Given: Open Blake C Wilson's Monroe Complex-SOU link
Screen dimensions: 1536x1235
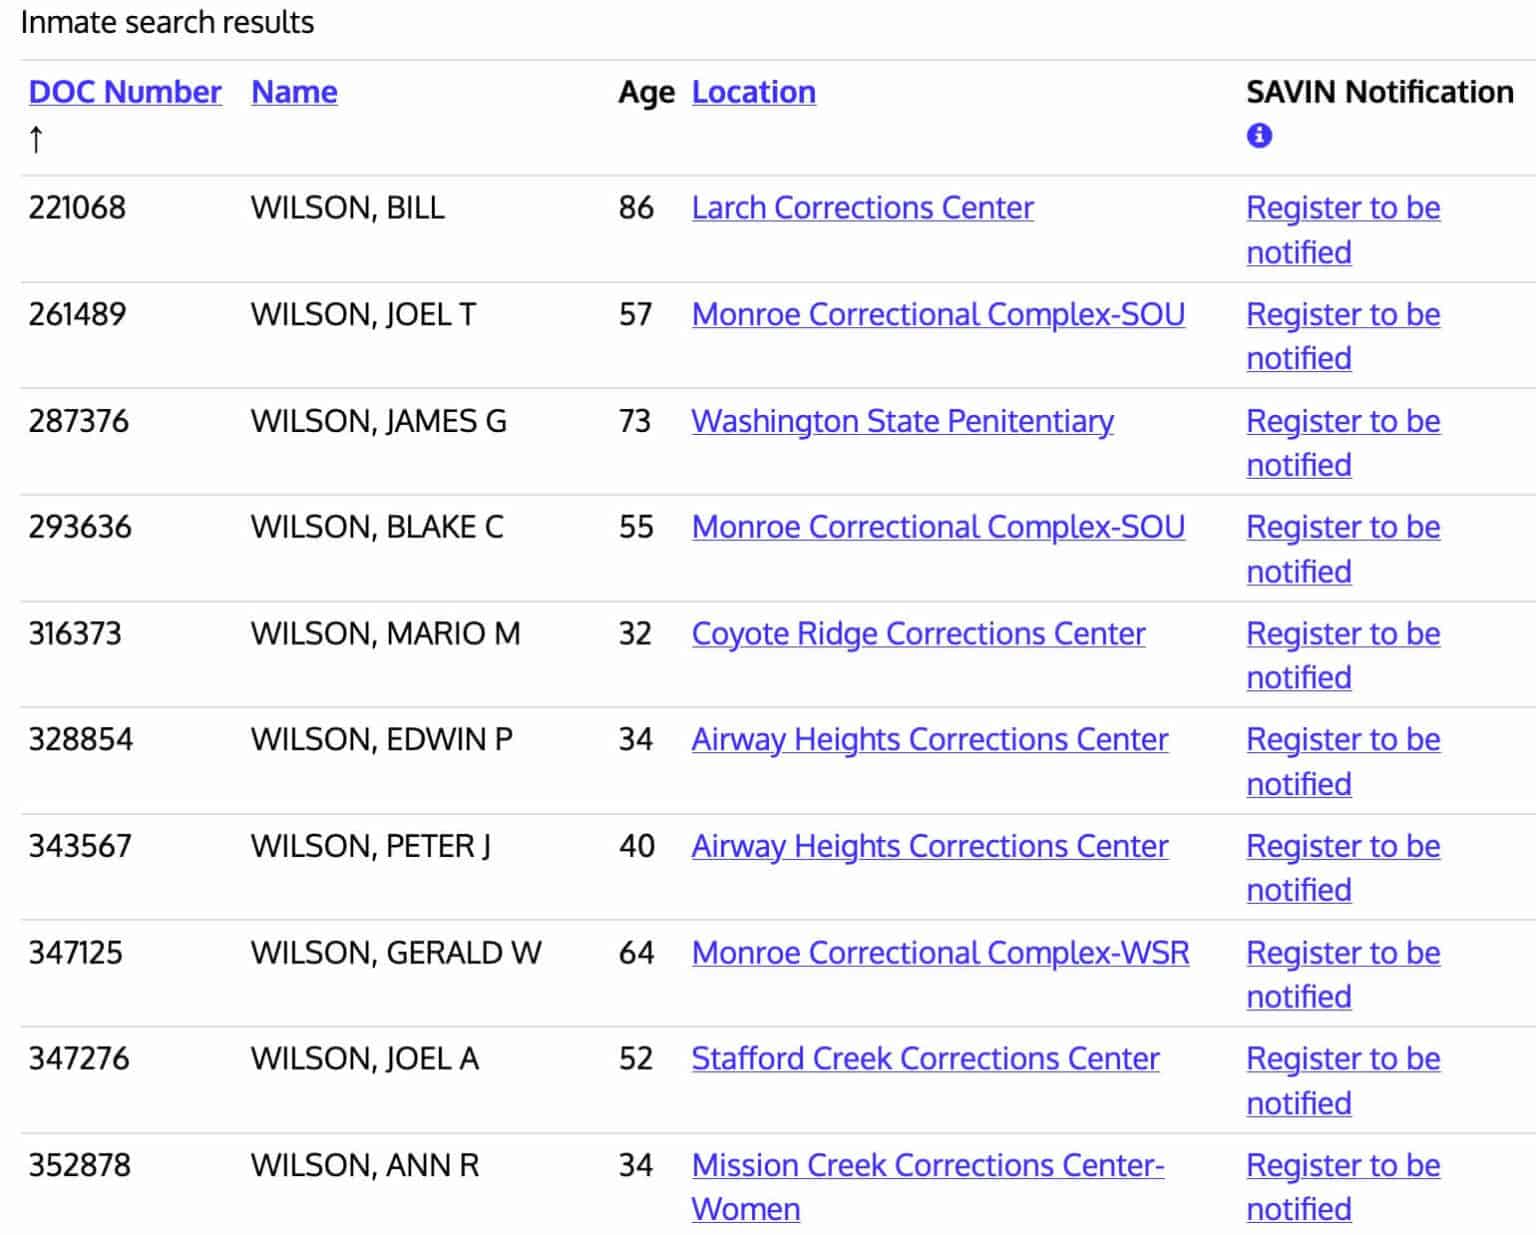Looking at the screenshot, I should (x=938, y=527).
